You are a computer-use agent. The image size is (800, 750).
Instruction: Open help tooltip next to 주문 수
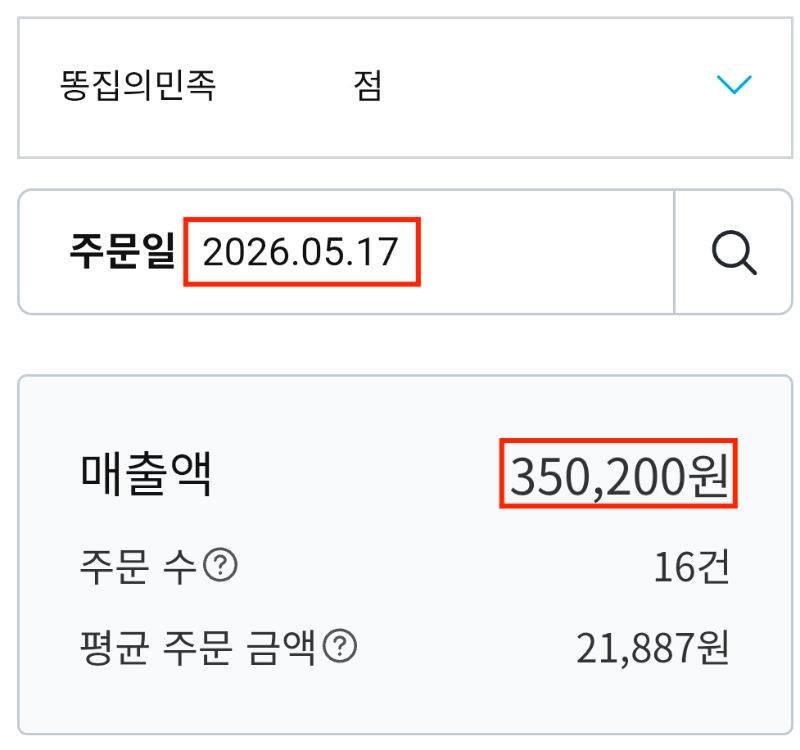[x=220, y=565]
